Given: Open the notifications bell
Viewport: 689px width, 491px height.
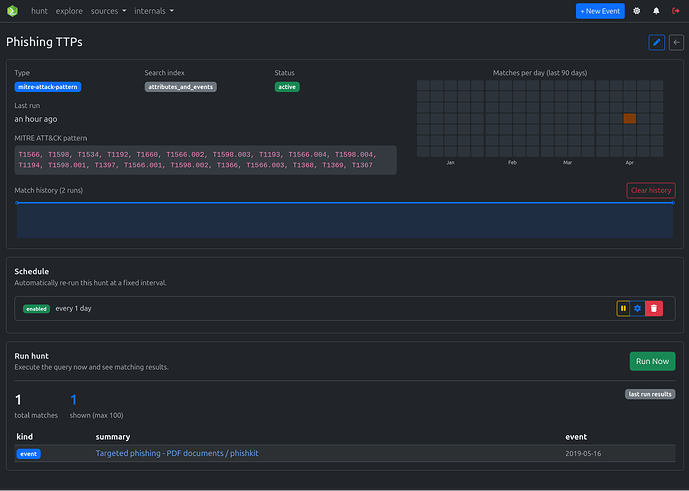Looking at the screenshot, I should pos(657,11).
